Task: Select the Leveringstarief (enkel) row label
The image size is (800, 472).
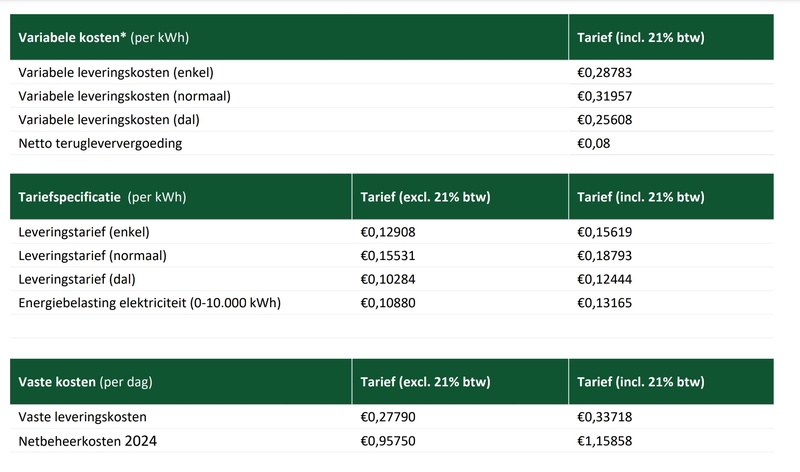Action: pyautogui.click(x=84, y=232)
